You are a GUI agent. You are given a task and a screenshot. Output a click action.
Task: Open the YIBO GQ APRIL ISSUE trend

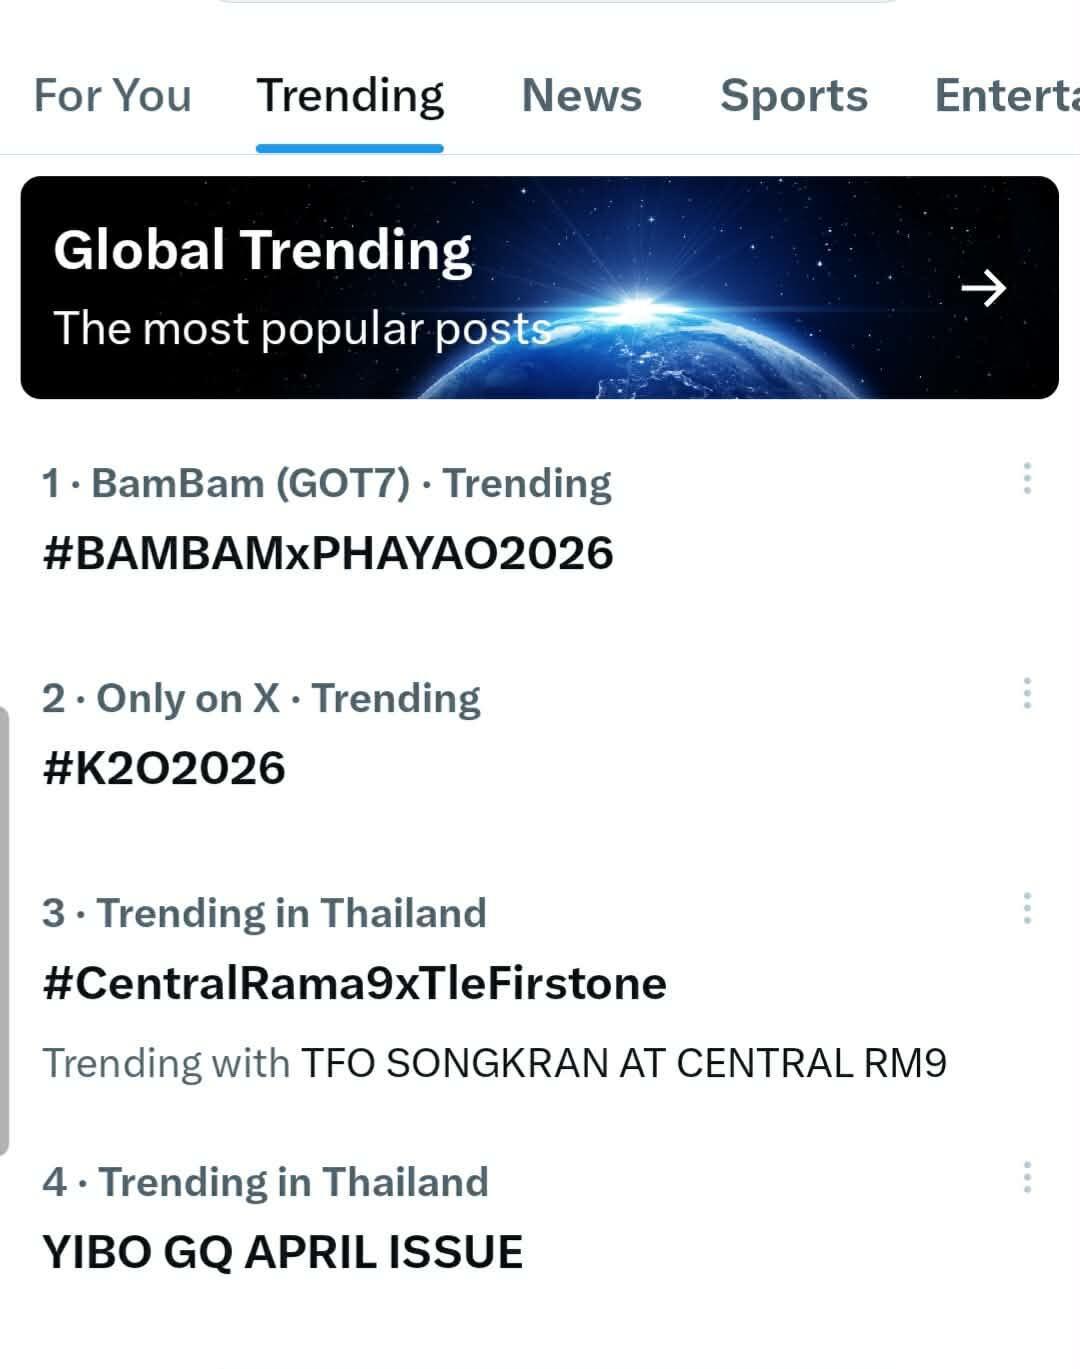coord(282,1252)
